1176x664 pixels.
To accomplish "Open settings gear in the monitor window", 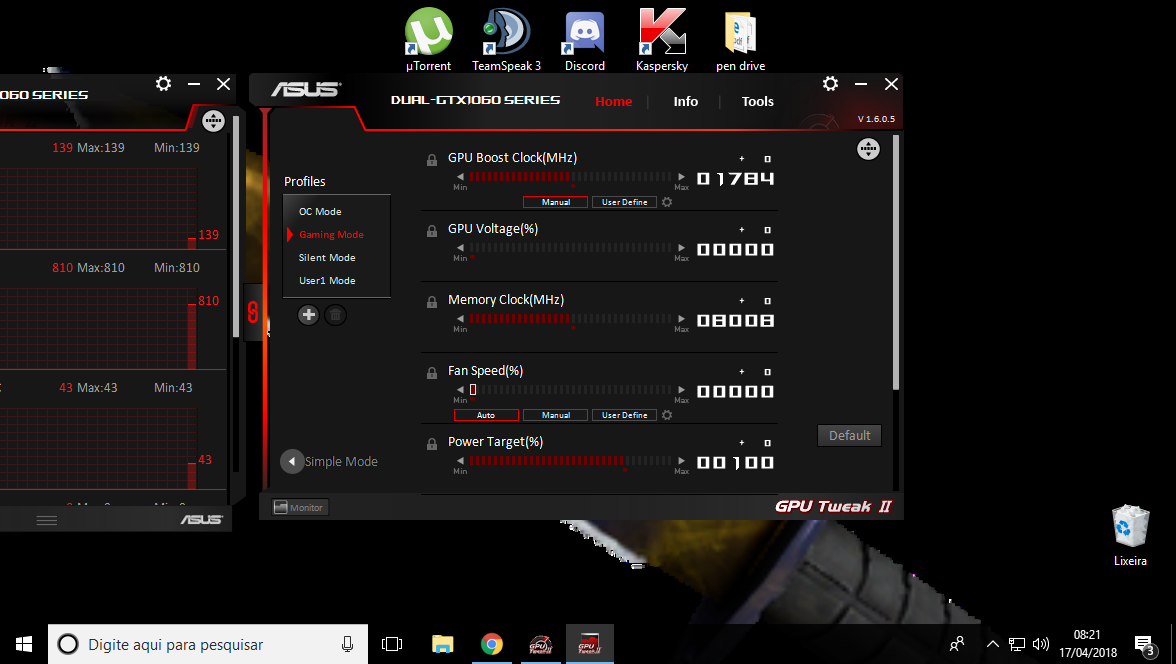I will 164,84.
